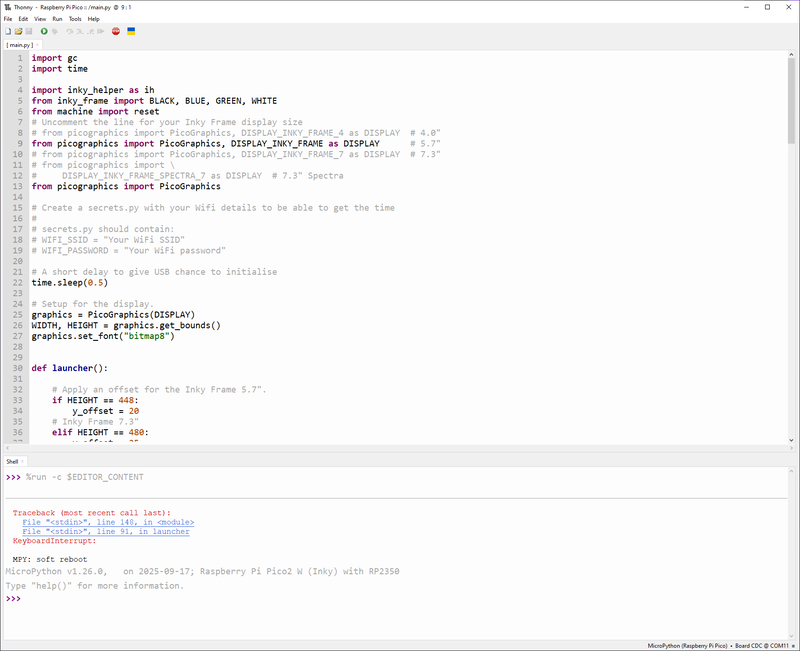Switch to the Shell panel tab

(x=12, y=461)
